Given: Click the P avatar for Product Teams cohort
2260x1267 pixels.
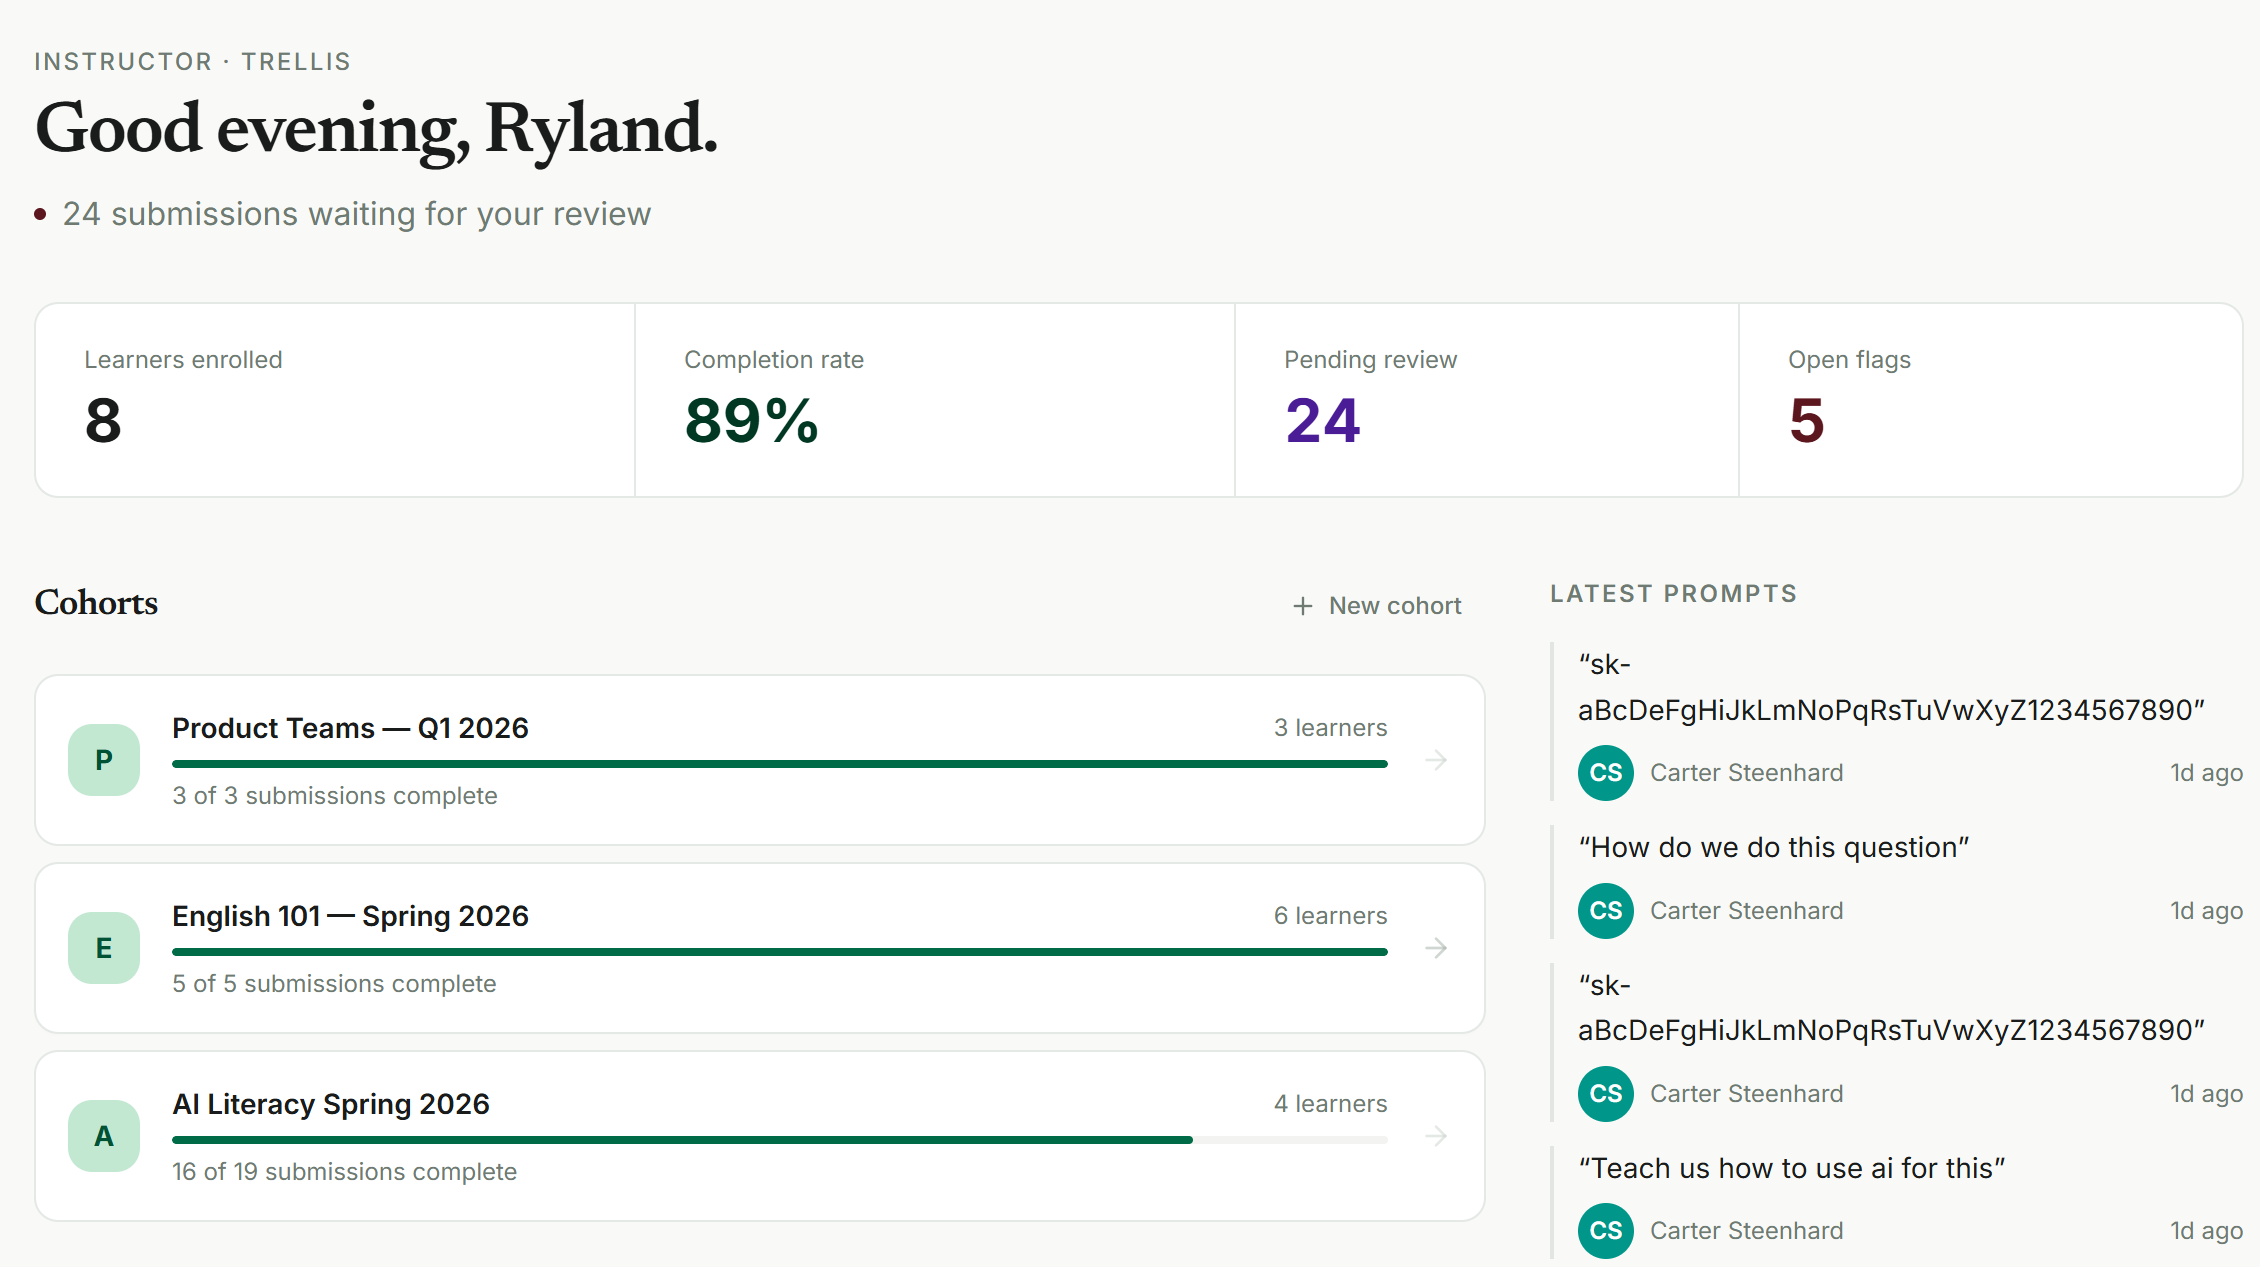Looking at the screenshot, I should click(x=104, y=760).
